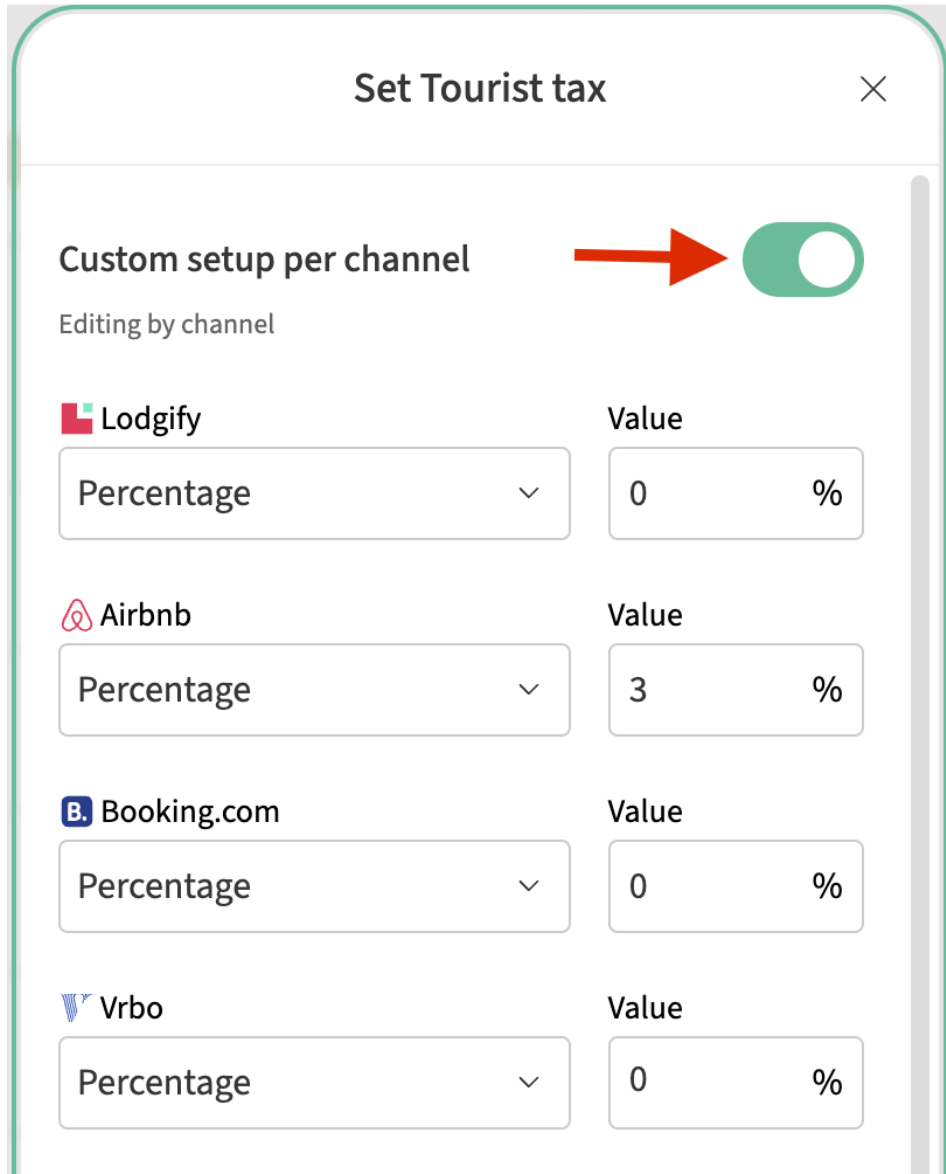This screenshot has height=1174, width=946.
Task: Click the chevron arrow in Airbnb dropdown
Action: [529, 690]
